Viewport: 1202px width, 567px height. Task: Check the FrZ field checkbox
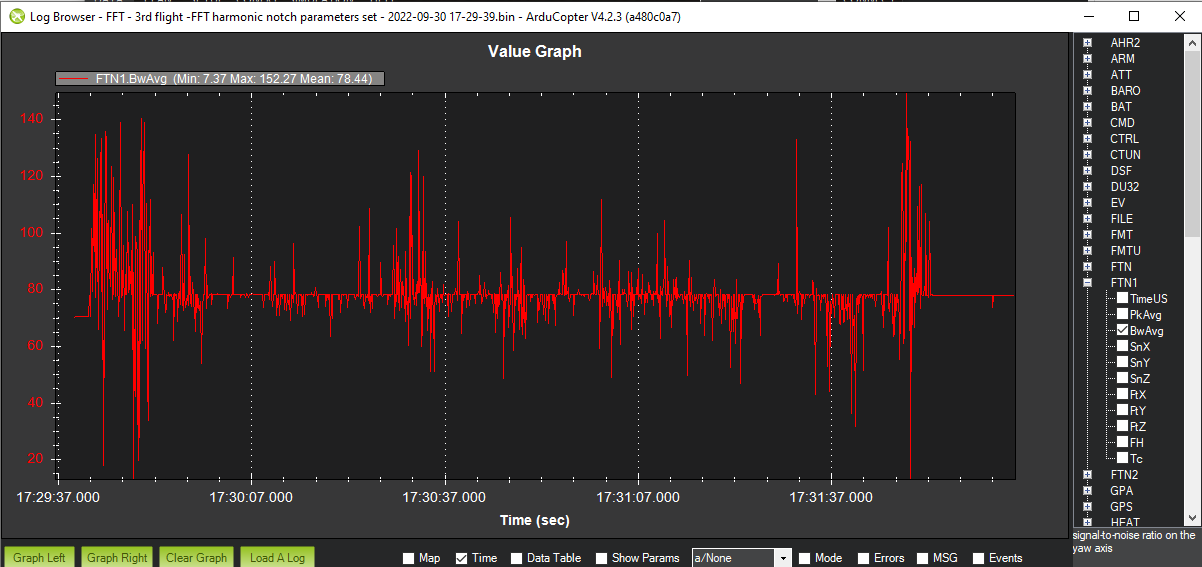pos(1123,426)
